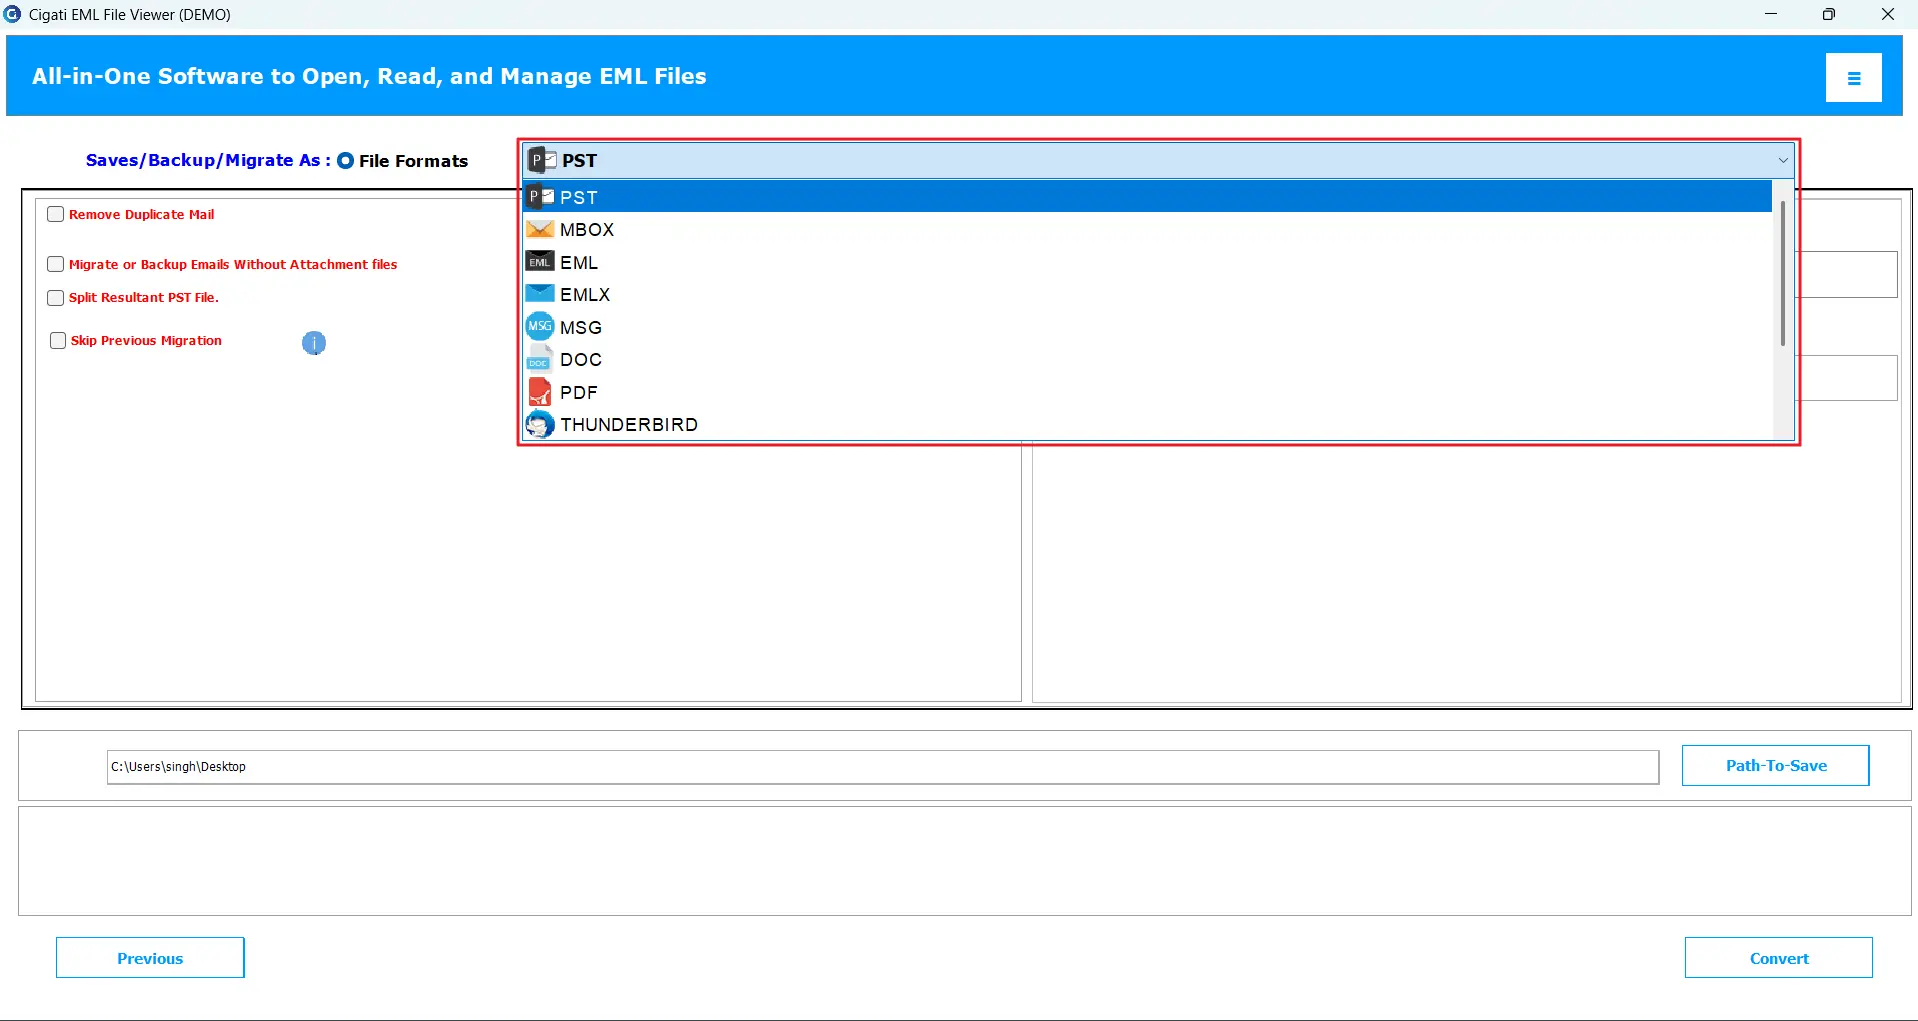Go back with the Previous button

(x=150, y=958)
